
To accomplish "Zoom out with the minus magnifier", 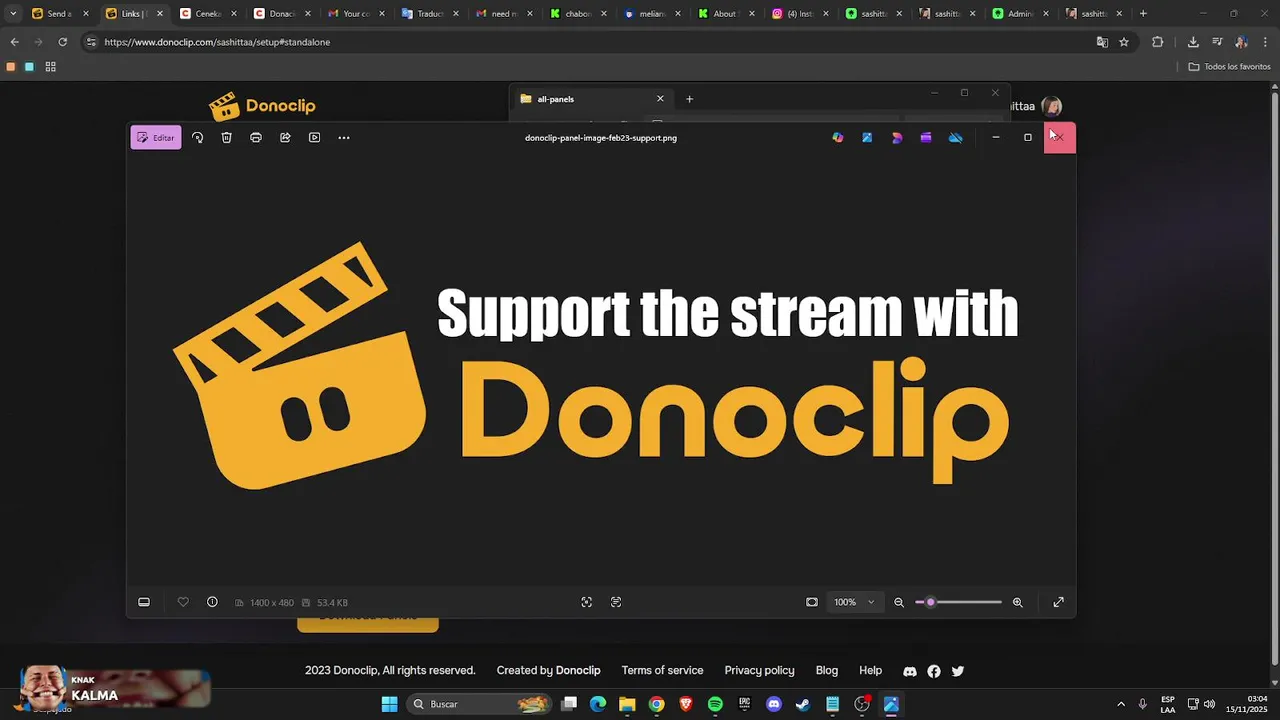I will (x=899, y=602).
